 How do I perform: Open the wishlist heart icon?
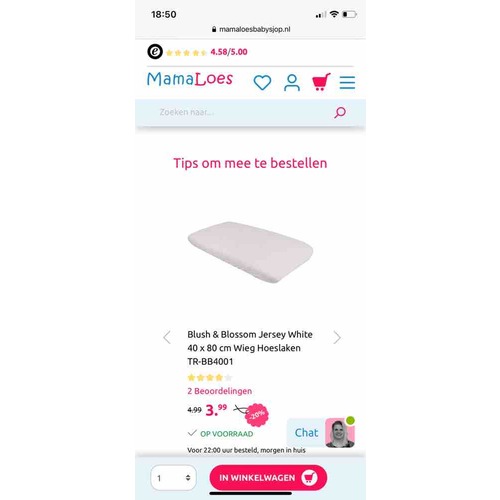(x=262, y=82)
